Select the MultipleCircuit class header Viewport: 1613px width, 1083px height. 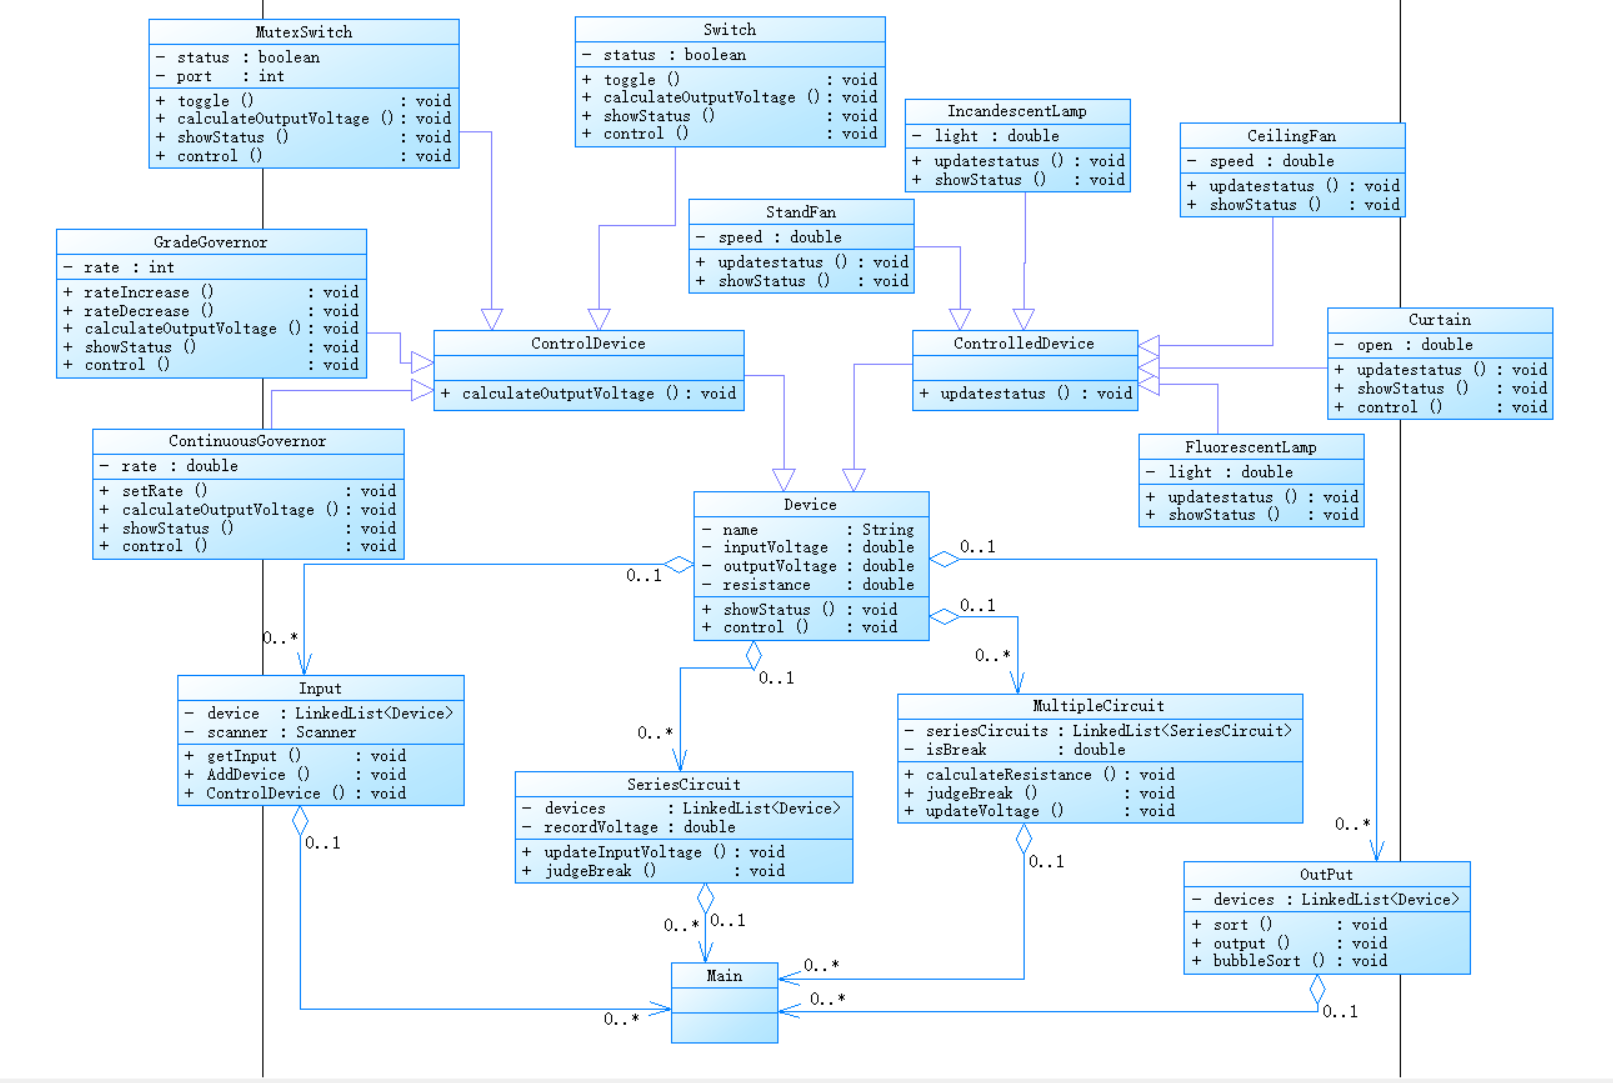click(1098, 706)
